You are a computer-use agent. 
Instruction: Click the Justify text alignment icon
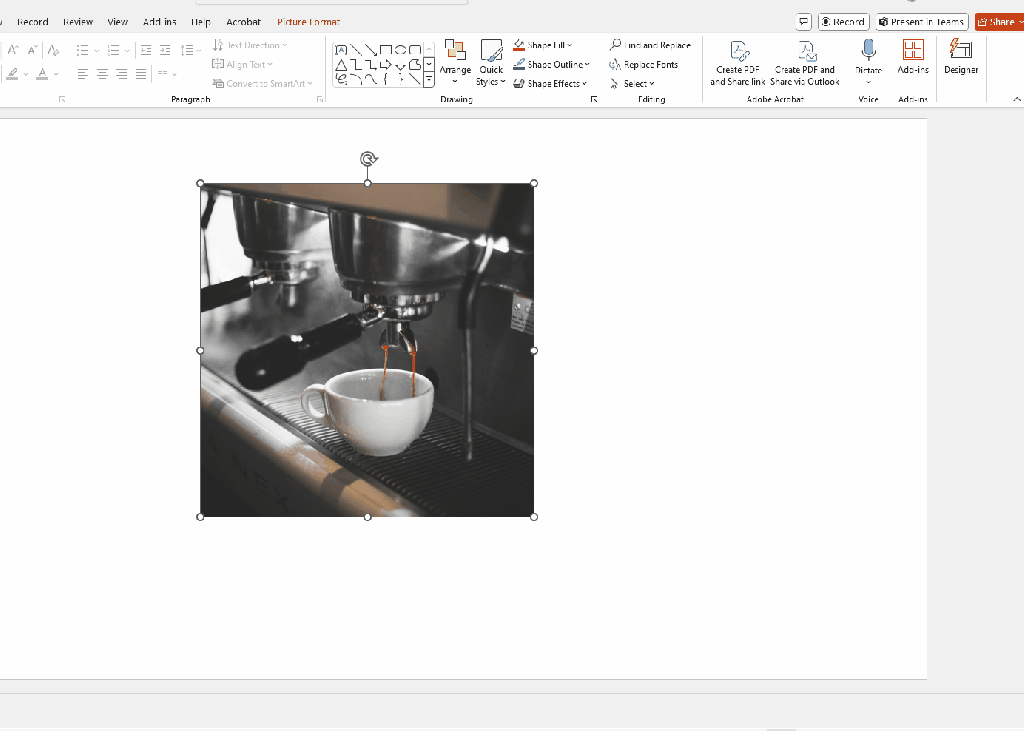coord(141,74)
